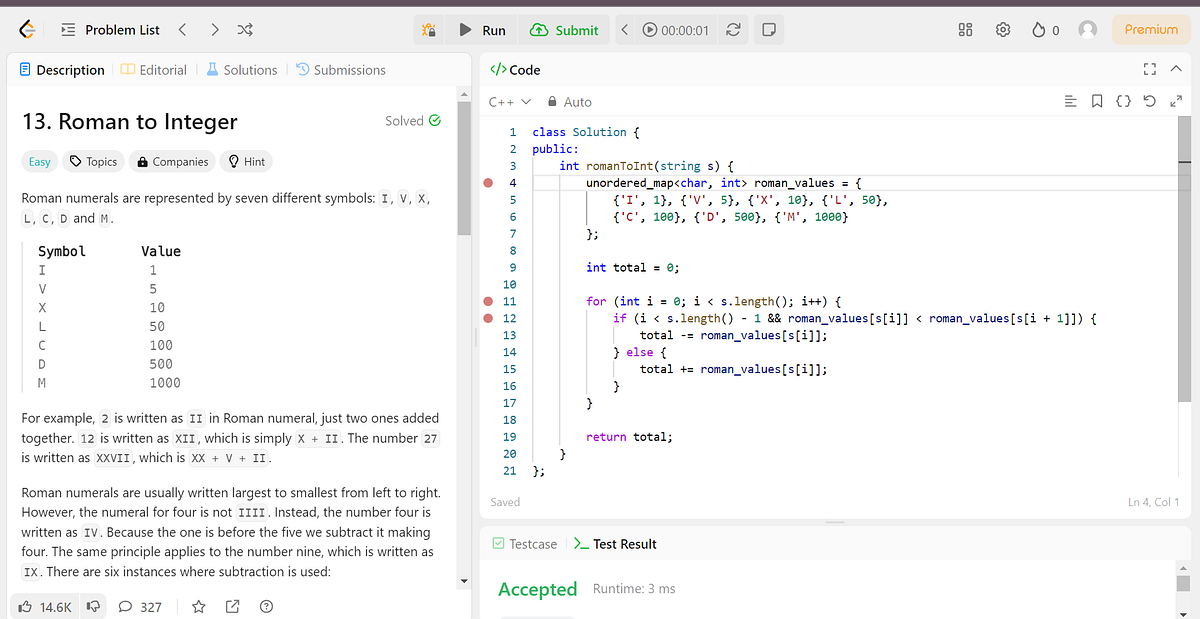Screen dimensions: 1200x619
Task: Click the Premium button
Action: click(1151, 30)
